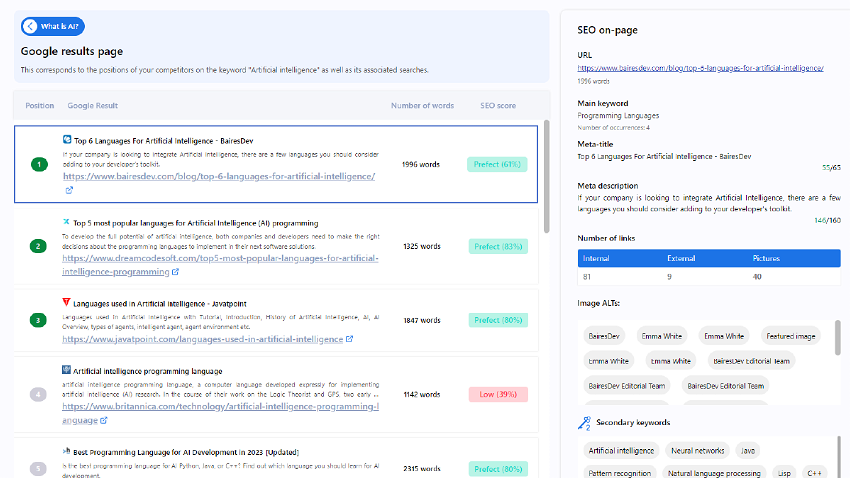Select the Pattern recognition keyword tag
The image size is (850, 478).
pyautogui.click(x=620, y=473)
